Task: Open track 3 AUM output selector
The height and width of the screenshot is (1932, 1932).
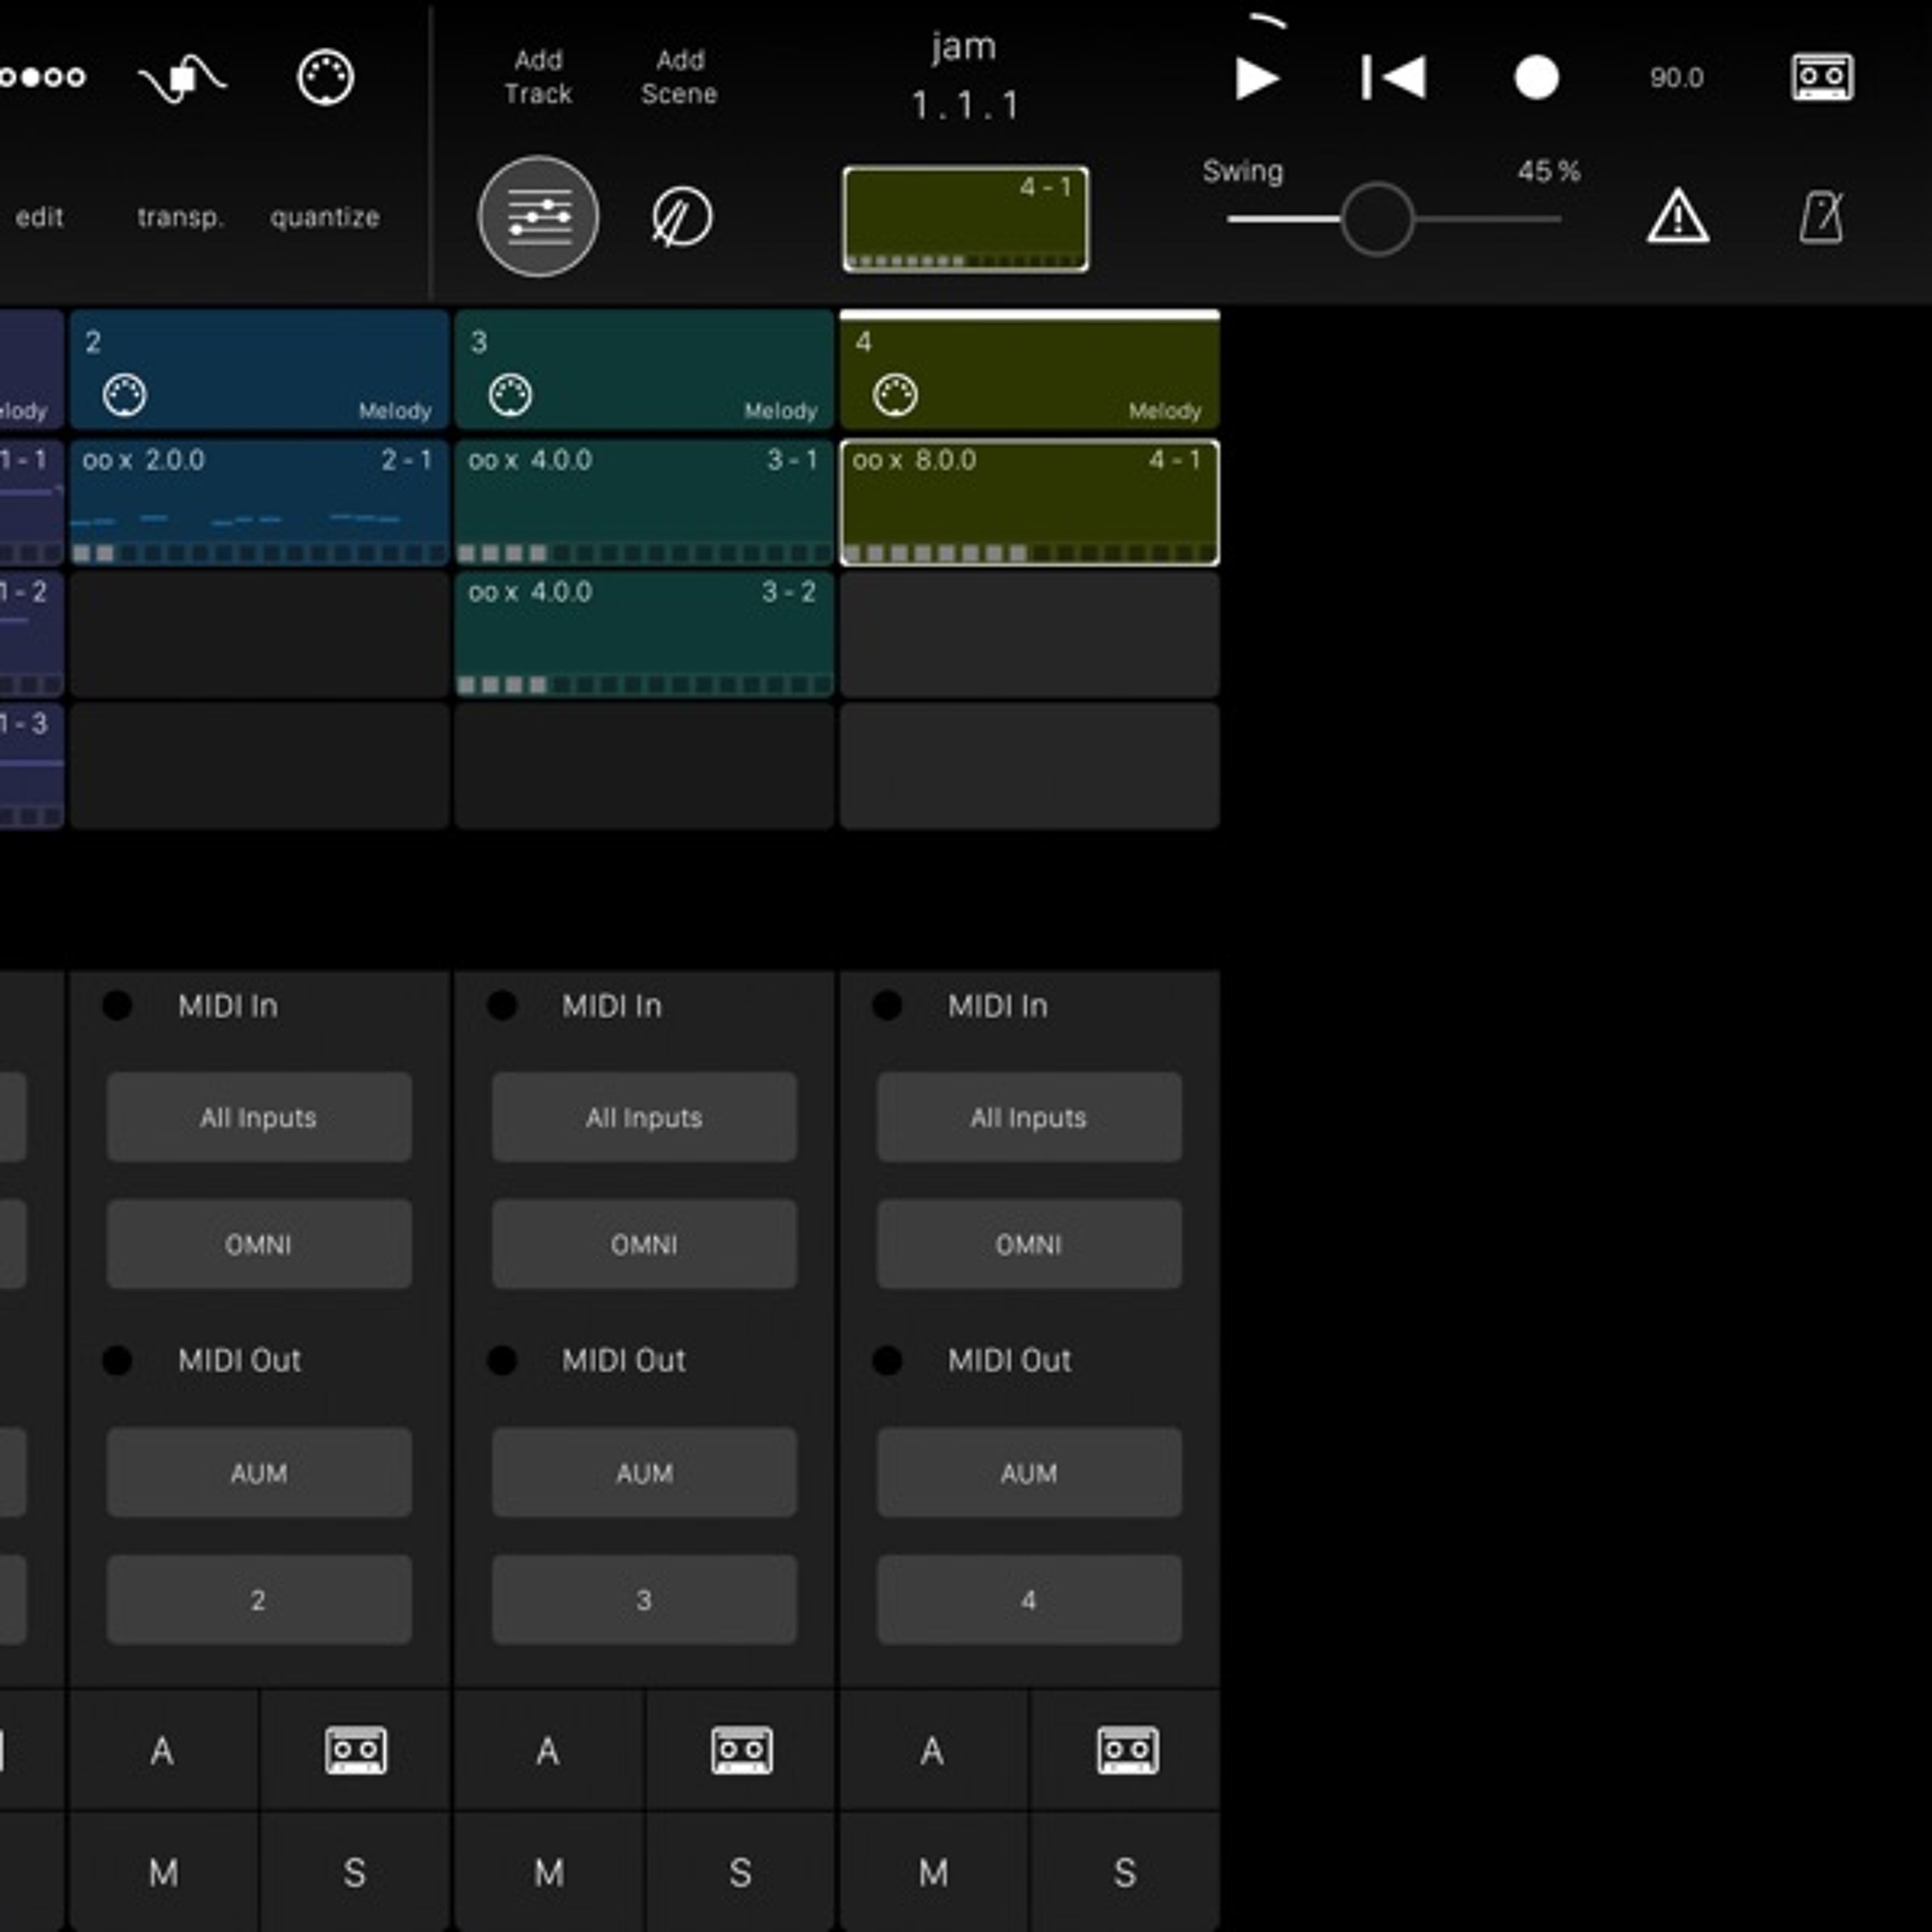Action: tap(644, 1472)
